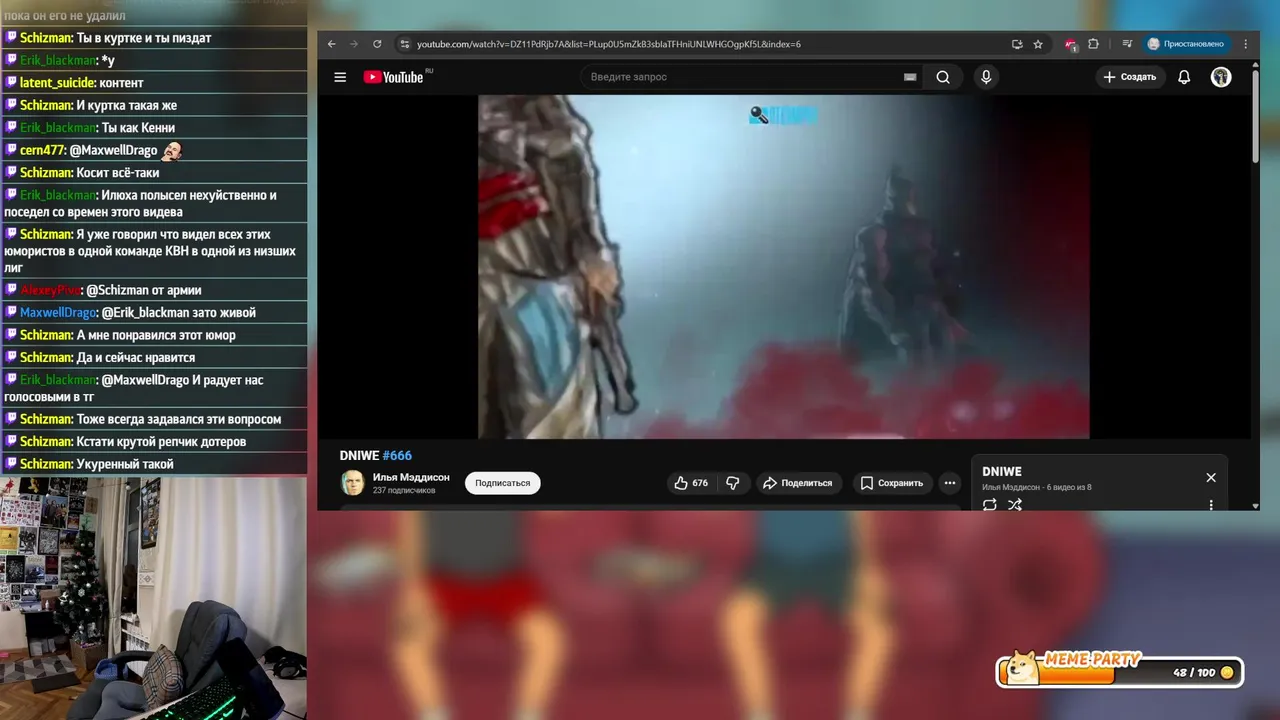Click the emote in cern477's message
Screen dimensions: 1280x720
[x=172, y=150]
